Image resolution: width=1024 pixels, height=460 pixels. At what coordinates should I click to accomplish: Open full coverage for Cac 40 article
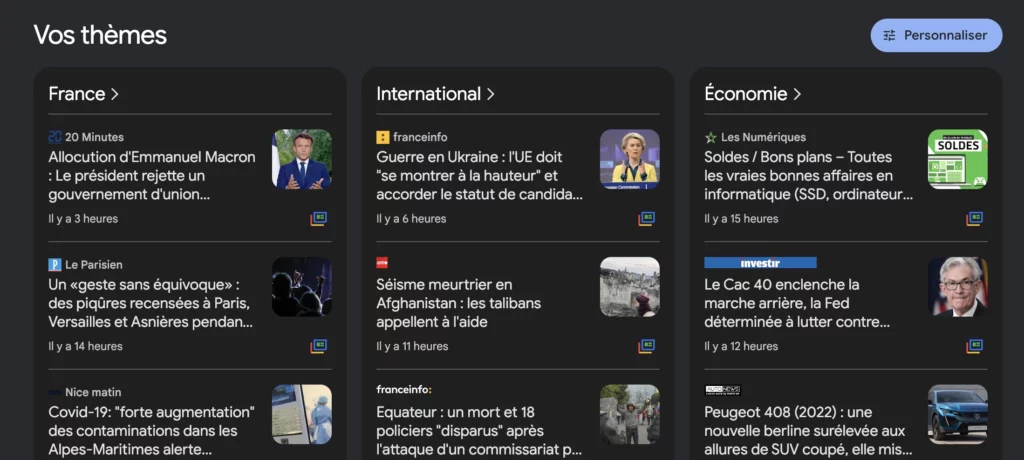pyautogui.click(x=974, y=346)
